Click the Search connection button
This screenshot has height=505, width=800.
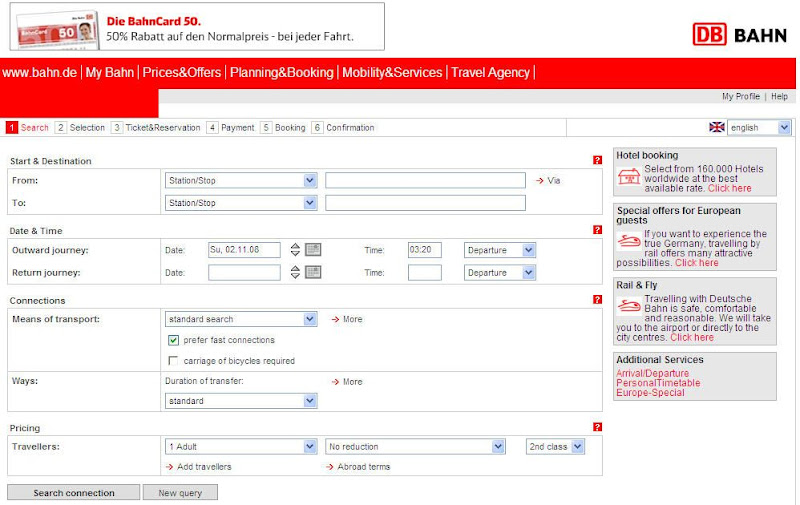73,492
